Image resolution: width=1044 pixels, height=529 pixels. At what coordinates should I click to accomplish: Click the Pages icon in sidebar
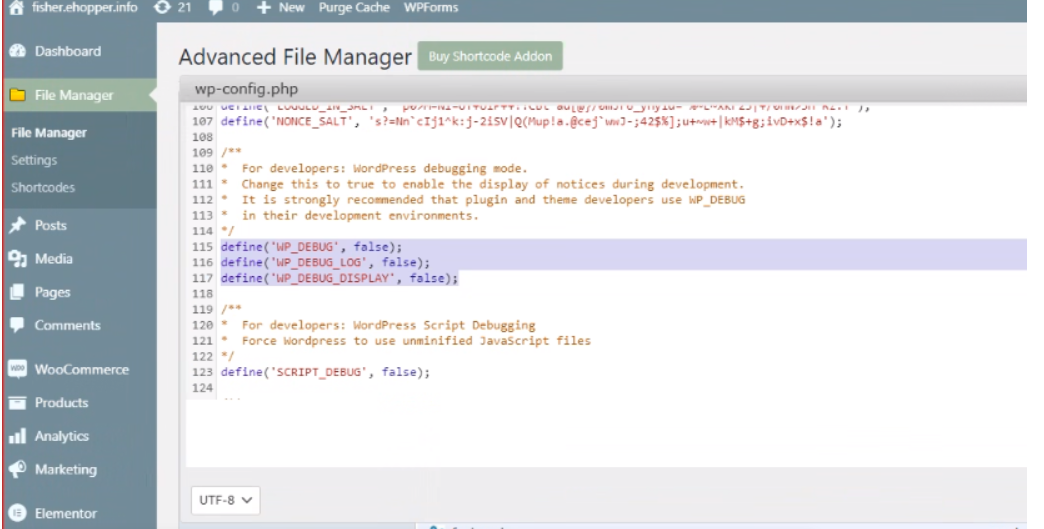point(17,293)
